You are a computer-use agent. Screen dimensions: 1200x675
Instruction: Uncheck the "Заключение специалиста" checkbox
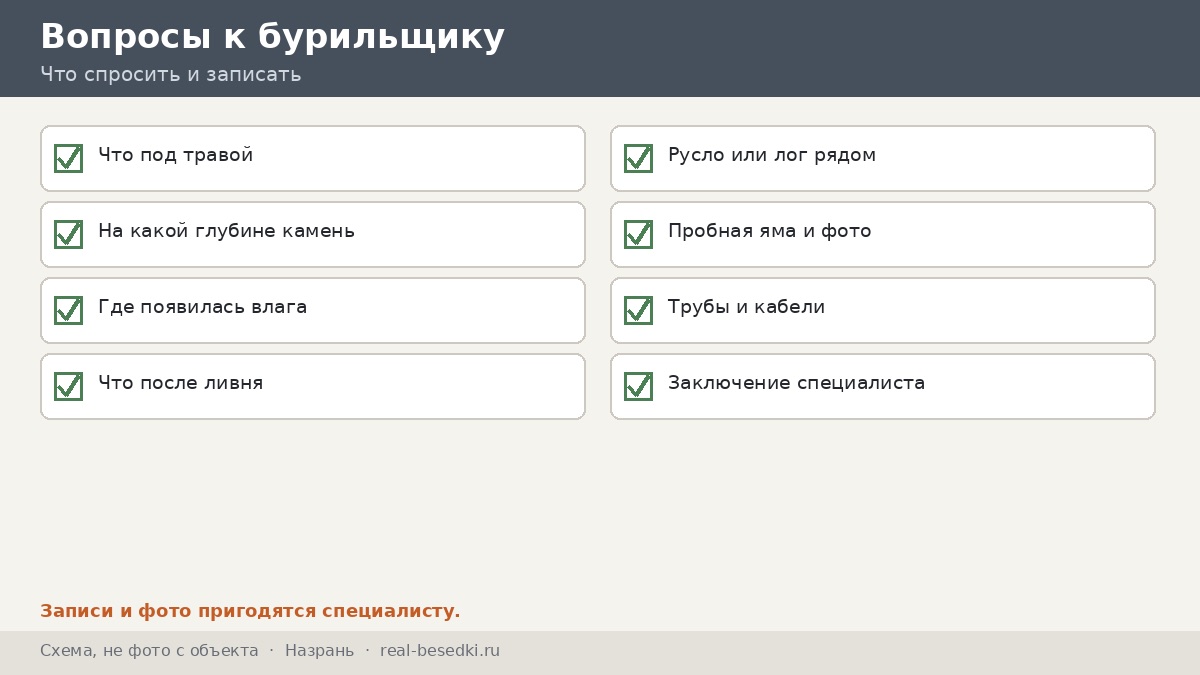click(x=638, y=386)
